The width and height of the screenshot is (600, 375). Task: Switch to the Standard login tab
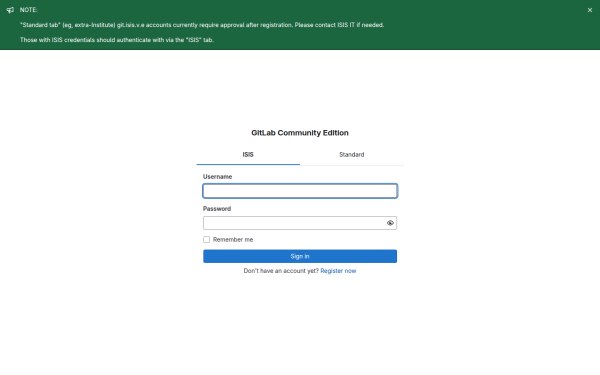(352, 155)
